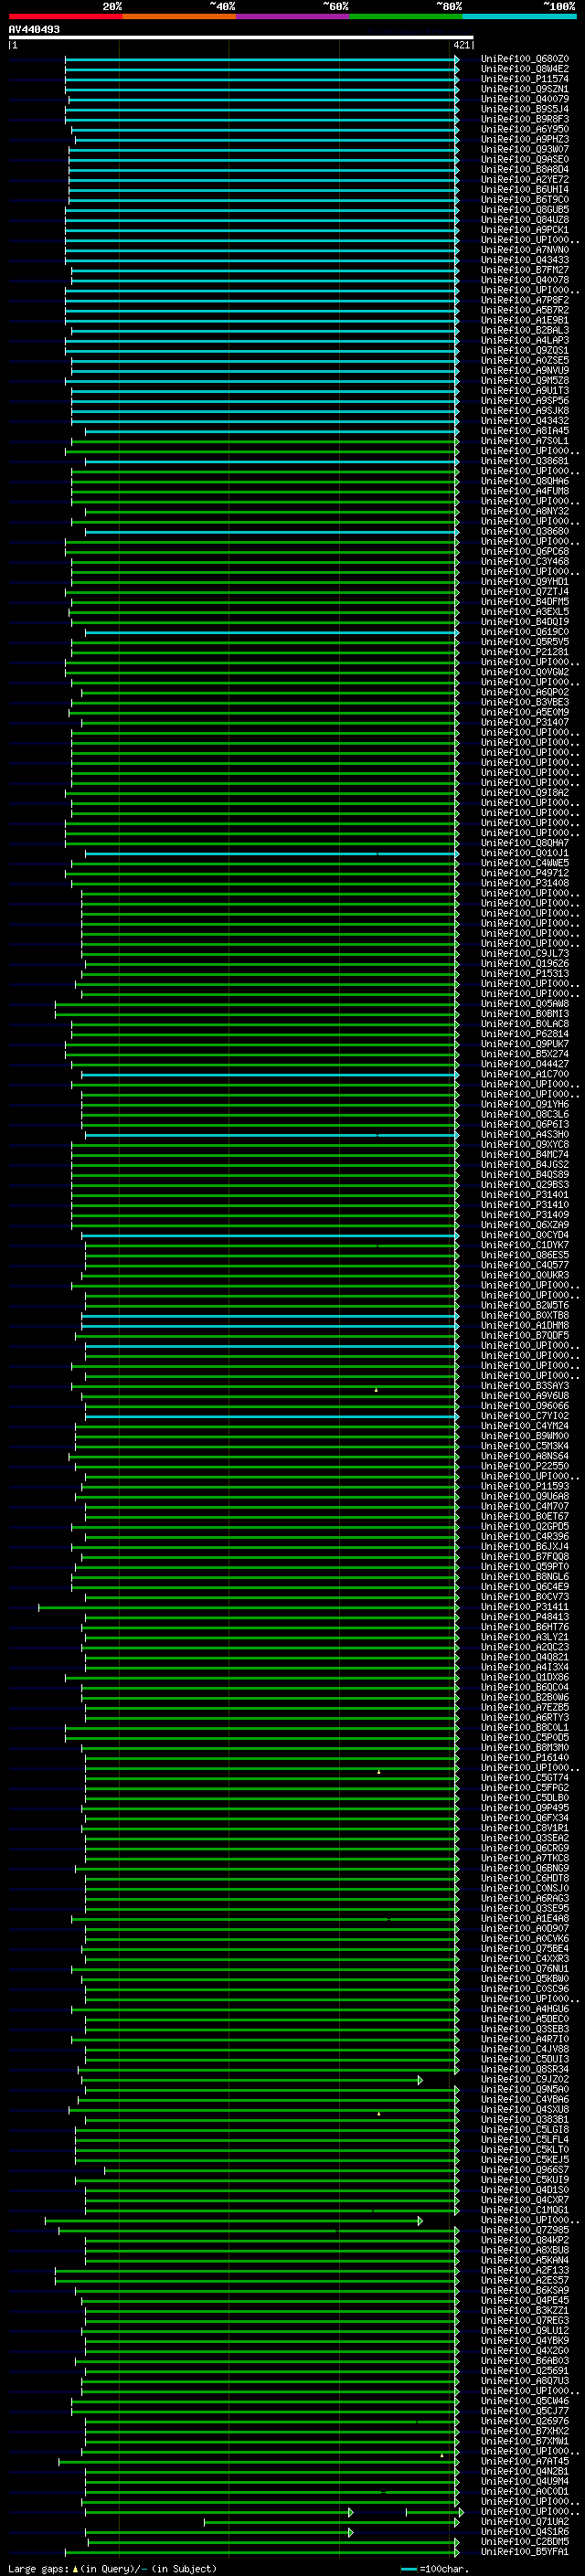Select hit label UniRef100_A1C700
Image resolution: width=585 pixels, height=2576 pixels.
point(525,1074)
